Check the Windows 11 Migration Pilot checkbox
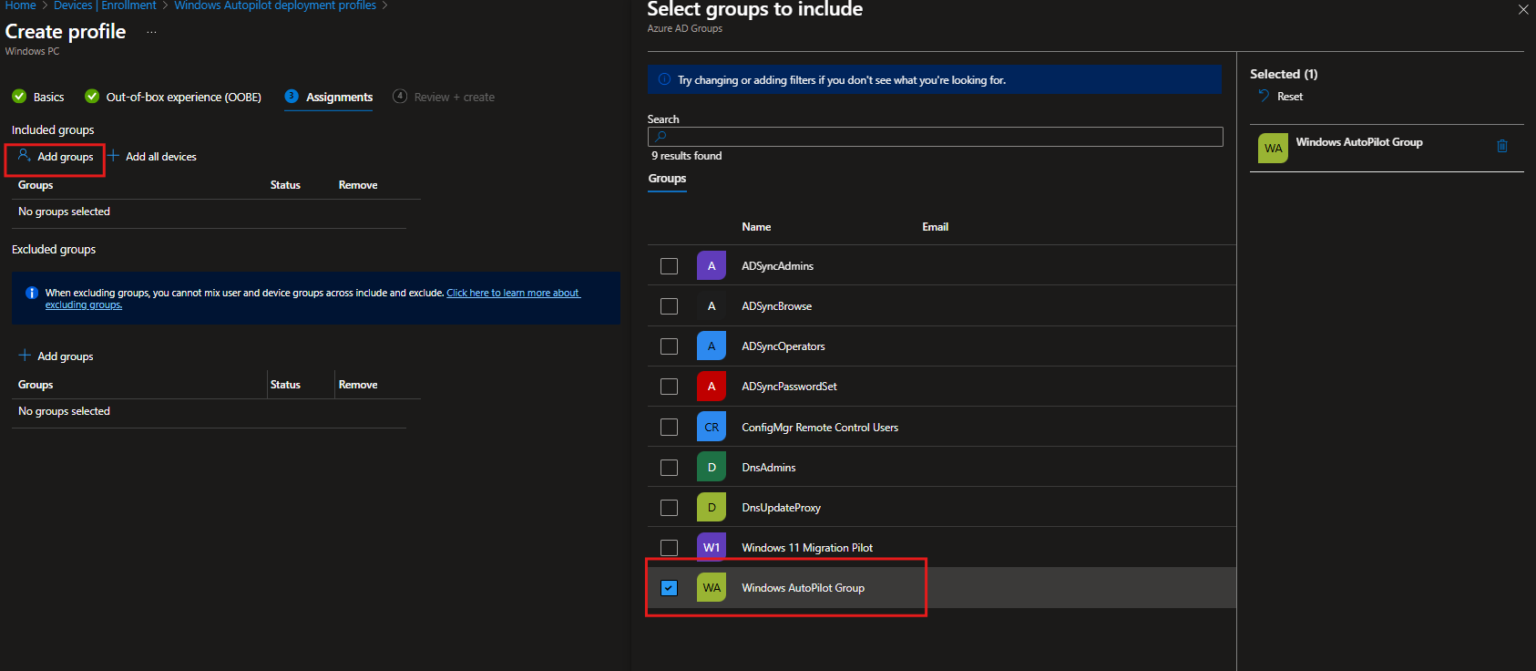This screenshot has height=671, width=1536. pyautogui.click(x=668, y=547)
